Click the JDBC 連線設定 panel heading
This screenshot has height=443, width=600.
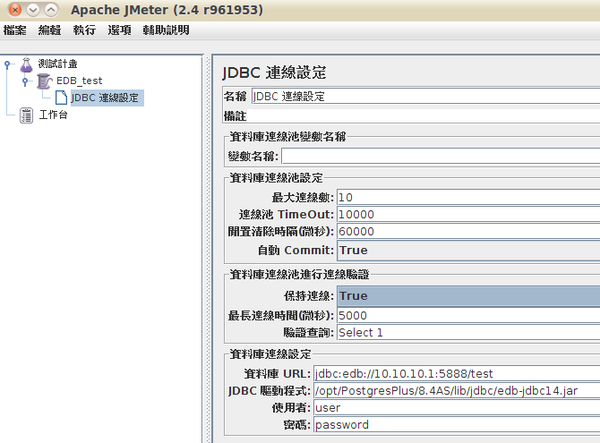click(274, 72)
